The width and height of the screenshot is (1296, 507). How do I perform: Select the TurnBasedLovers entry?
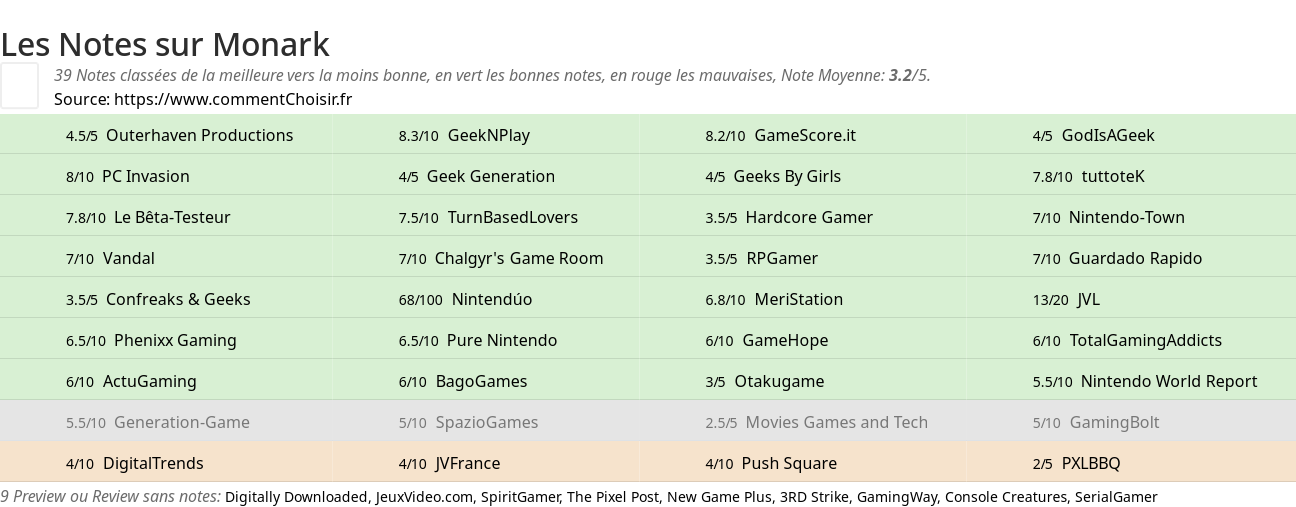[x=488, y=217]
